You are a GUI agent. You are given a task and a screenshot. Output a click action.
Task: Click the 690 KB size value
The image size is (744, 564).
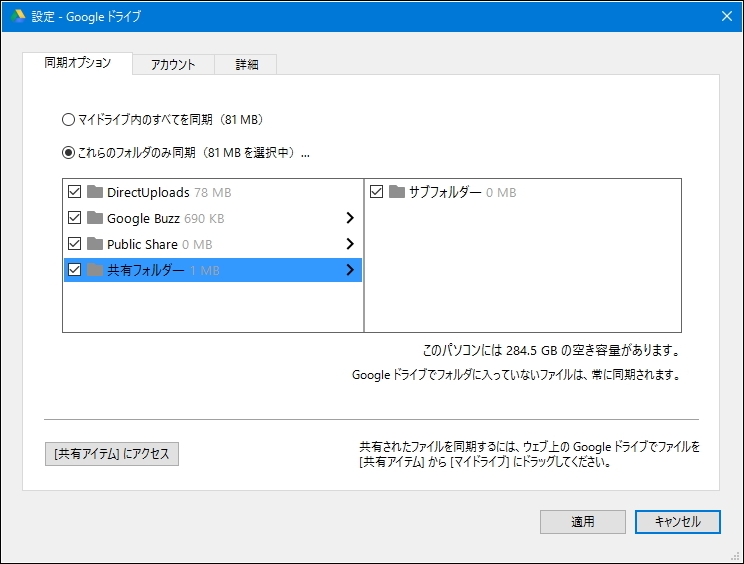coord(204,219)
